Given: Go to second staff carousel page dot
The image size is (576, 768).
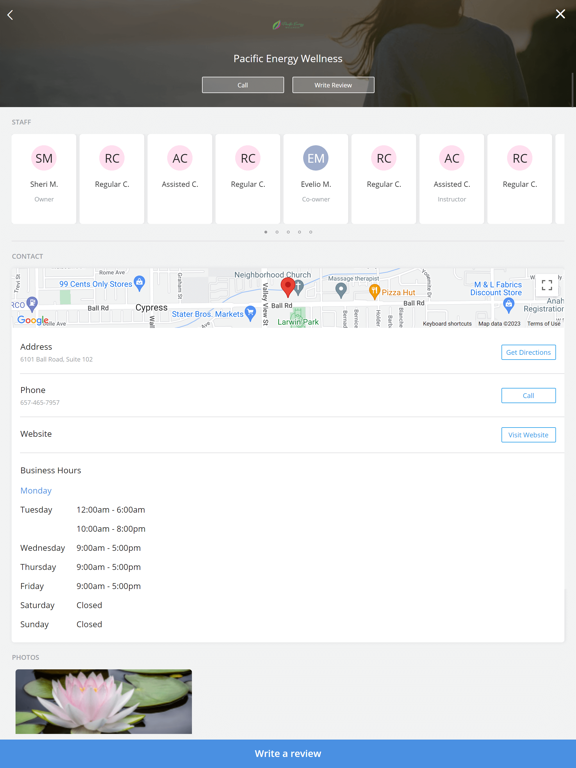Looking at the screenshot, I should 277,232.
